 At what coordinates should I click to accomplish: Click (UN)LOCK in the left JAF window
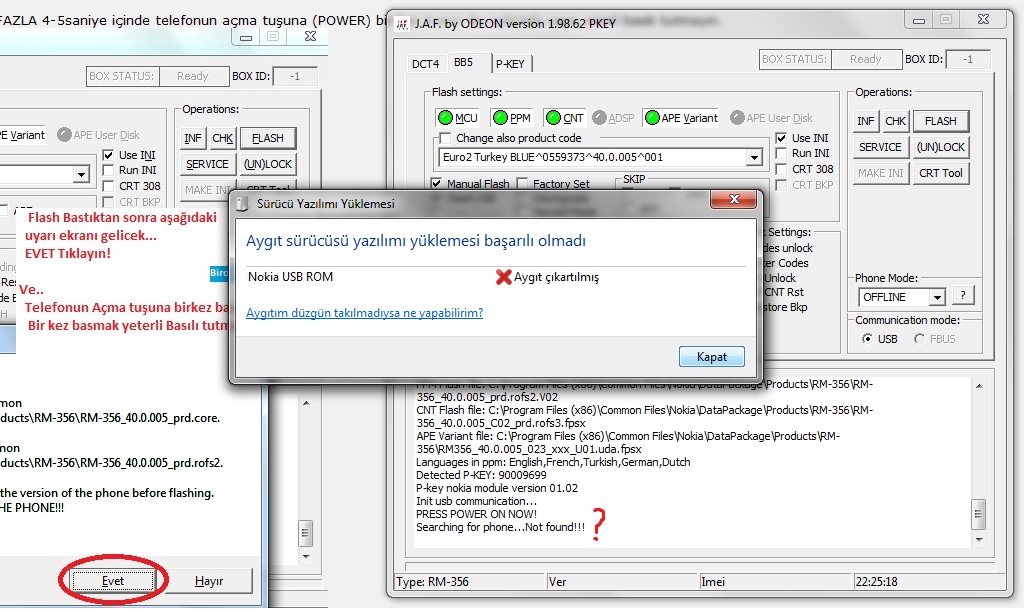coord(268,164)
